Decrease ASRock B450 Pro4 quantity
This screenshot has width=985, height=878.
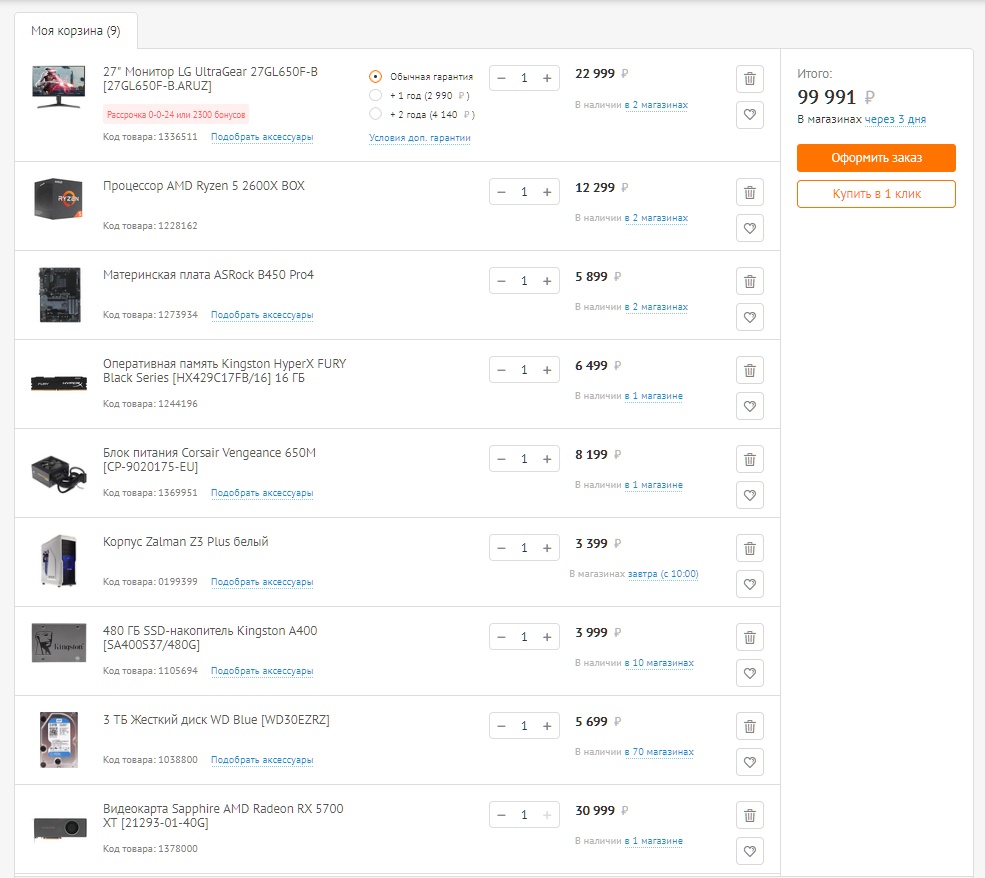click(x=501, y=281)
